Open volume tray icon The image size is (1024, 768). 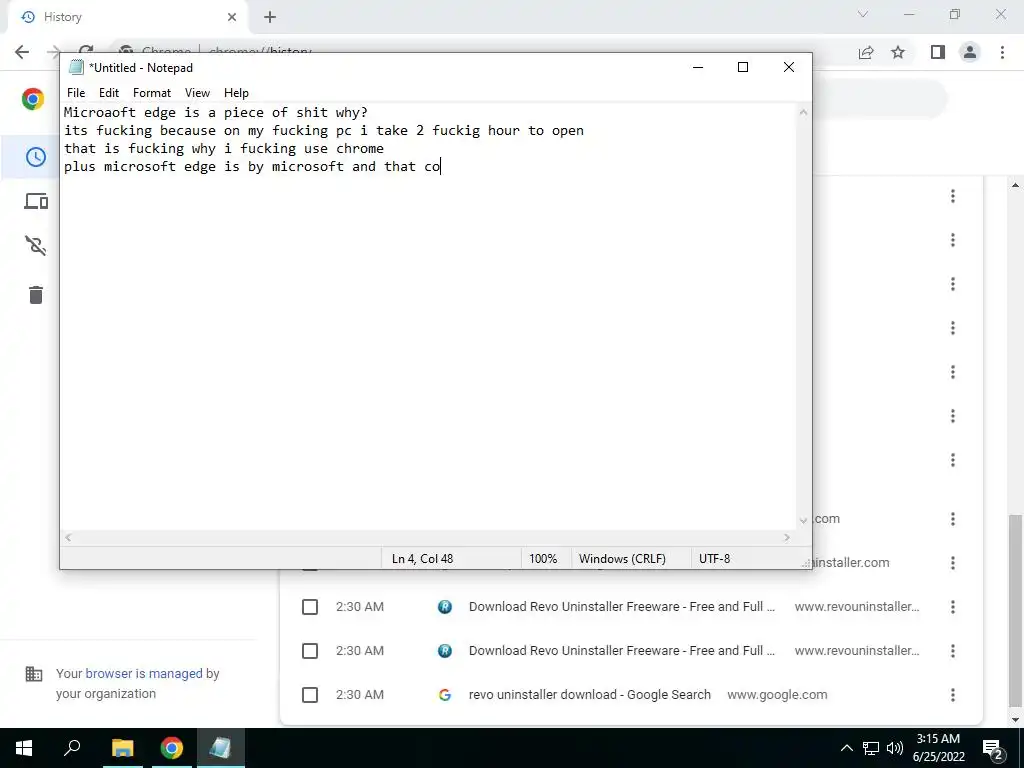[x=895, y=748]
